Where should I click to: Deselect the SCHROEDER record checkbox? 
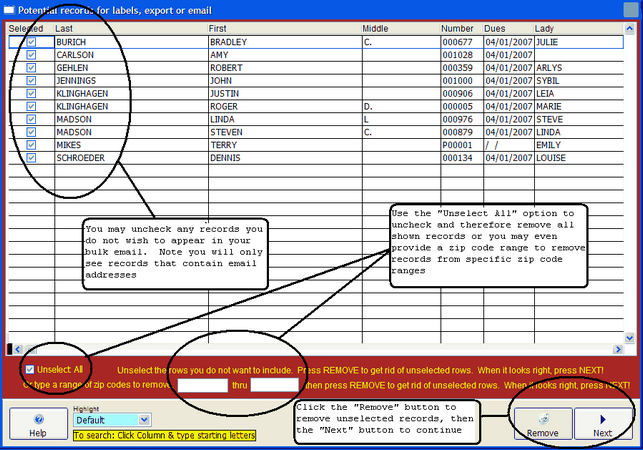click(31, 157)
